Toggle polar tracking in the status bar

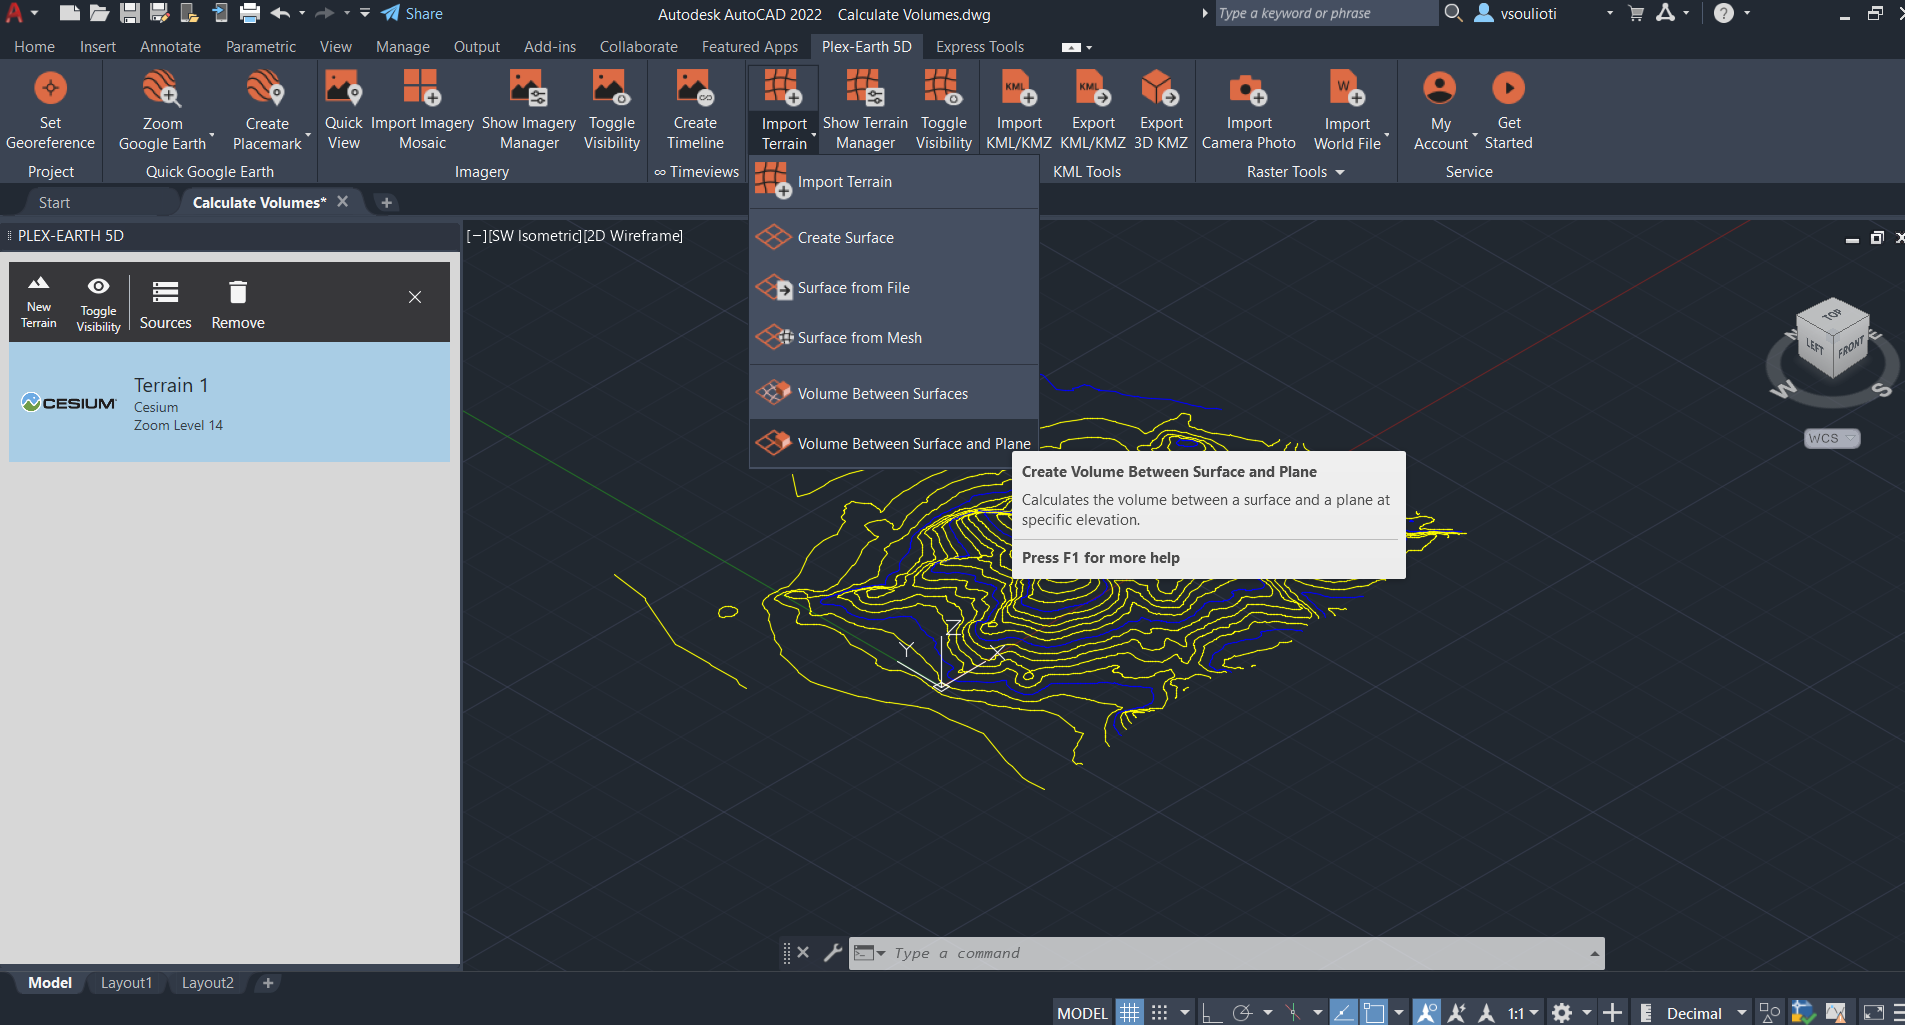(x=1242, y=1013)
